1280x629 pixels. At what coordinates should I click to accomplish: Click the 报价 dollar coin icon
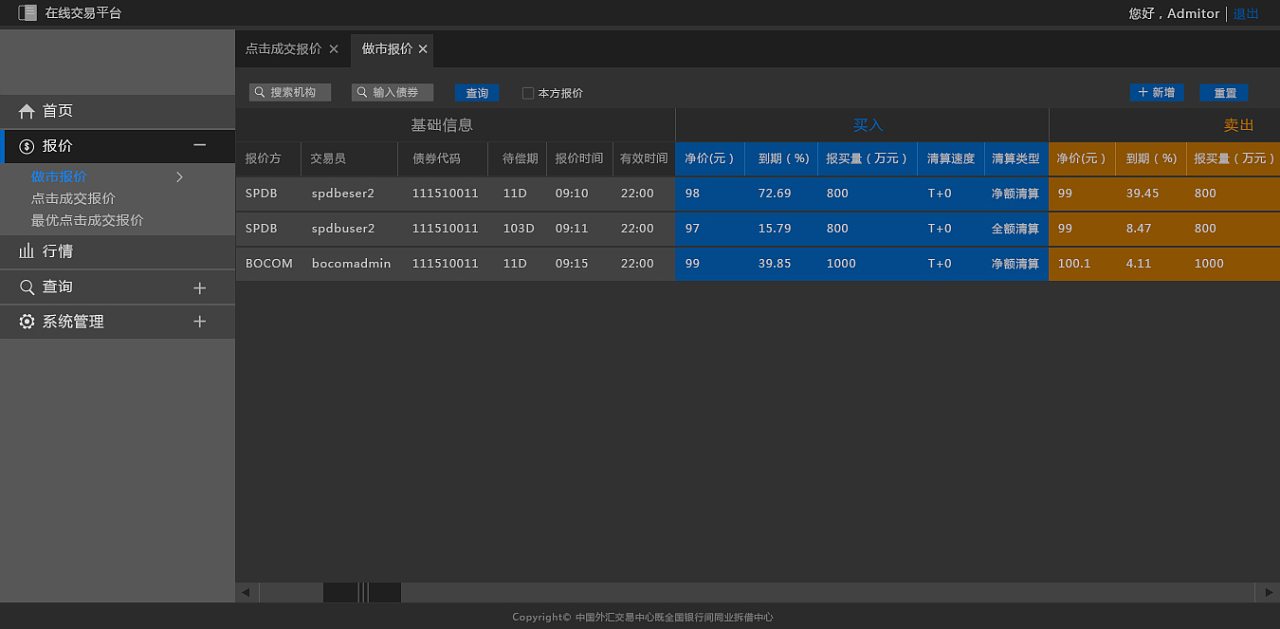point(27,146)
